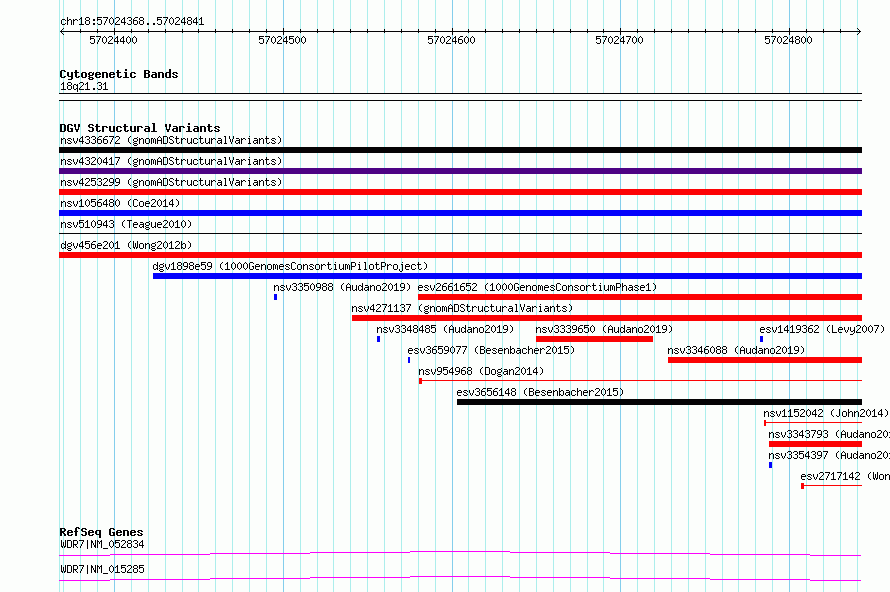Screen dimensions: 890x592
Task: Click the nsv3339650 (Audano2019) label
Action: click(604, 329)
